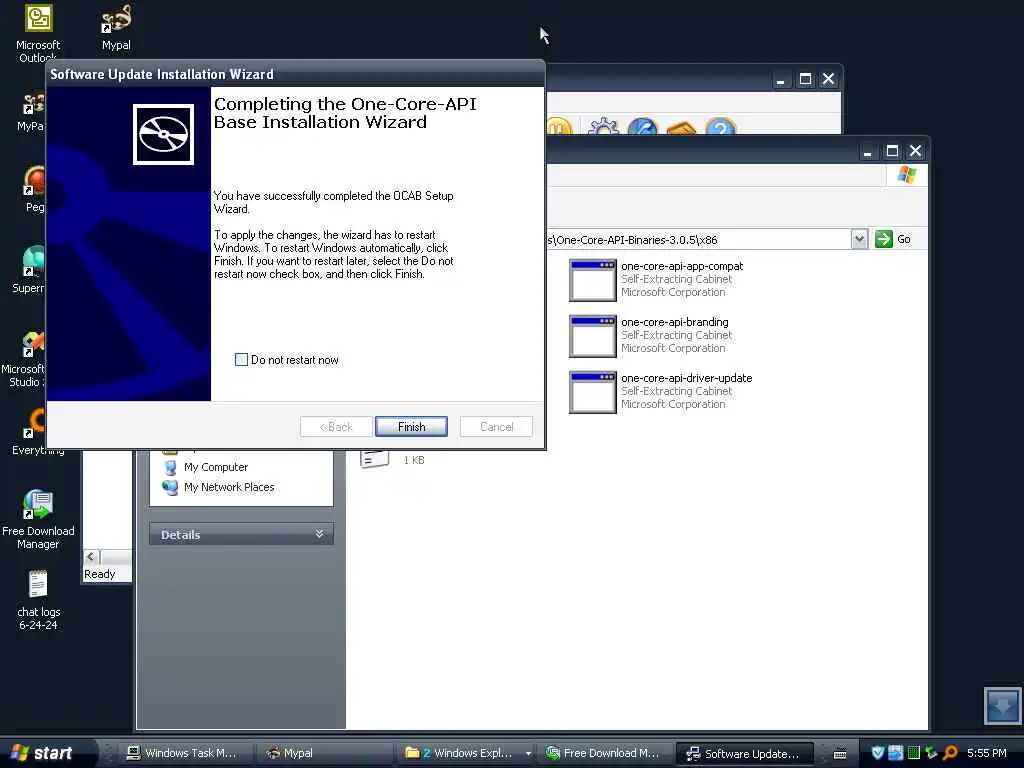Click the blue round toolbar icon in rear window

click(x=643, y=126)
